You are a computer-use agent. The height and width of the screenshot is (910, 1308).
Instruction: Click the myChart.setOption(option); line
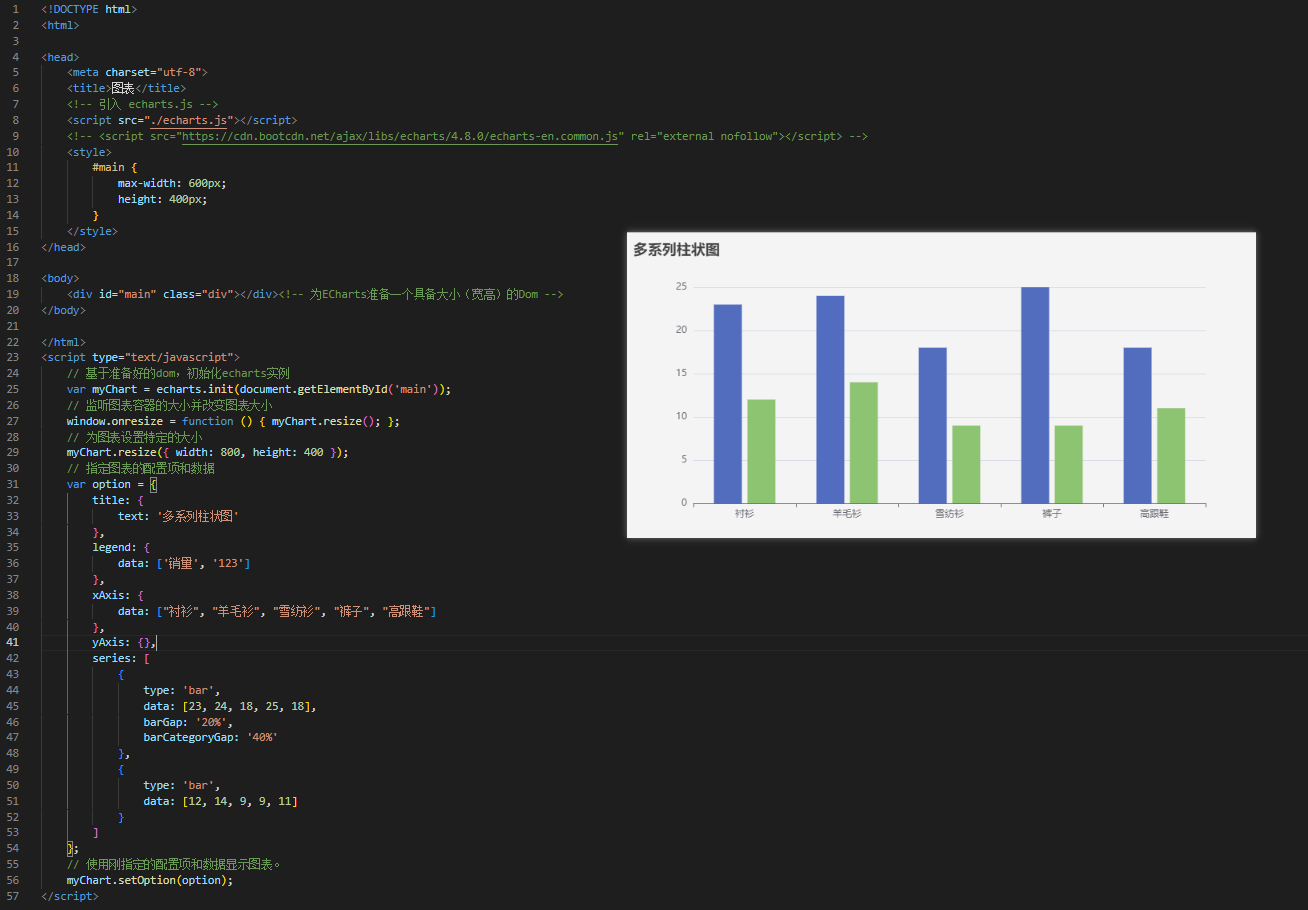click(150, 880)
